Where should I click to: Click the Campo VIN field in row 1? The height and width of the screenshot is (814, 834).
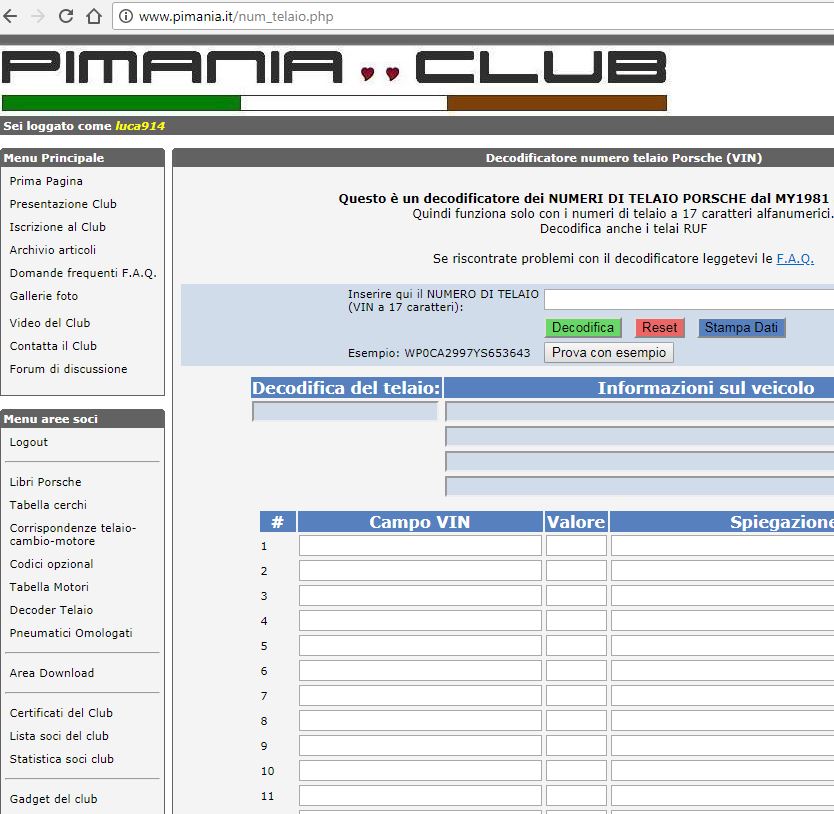tap(420, 546)
